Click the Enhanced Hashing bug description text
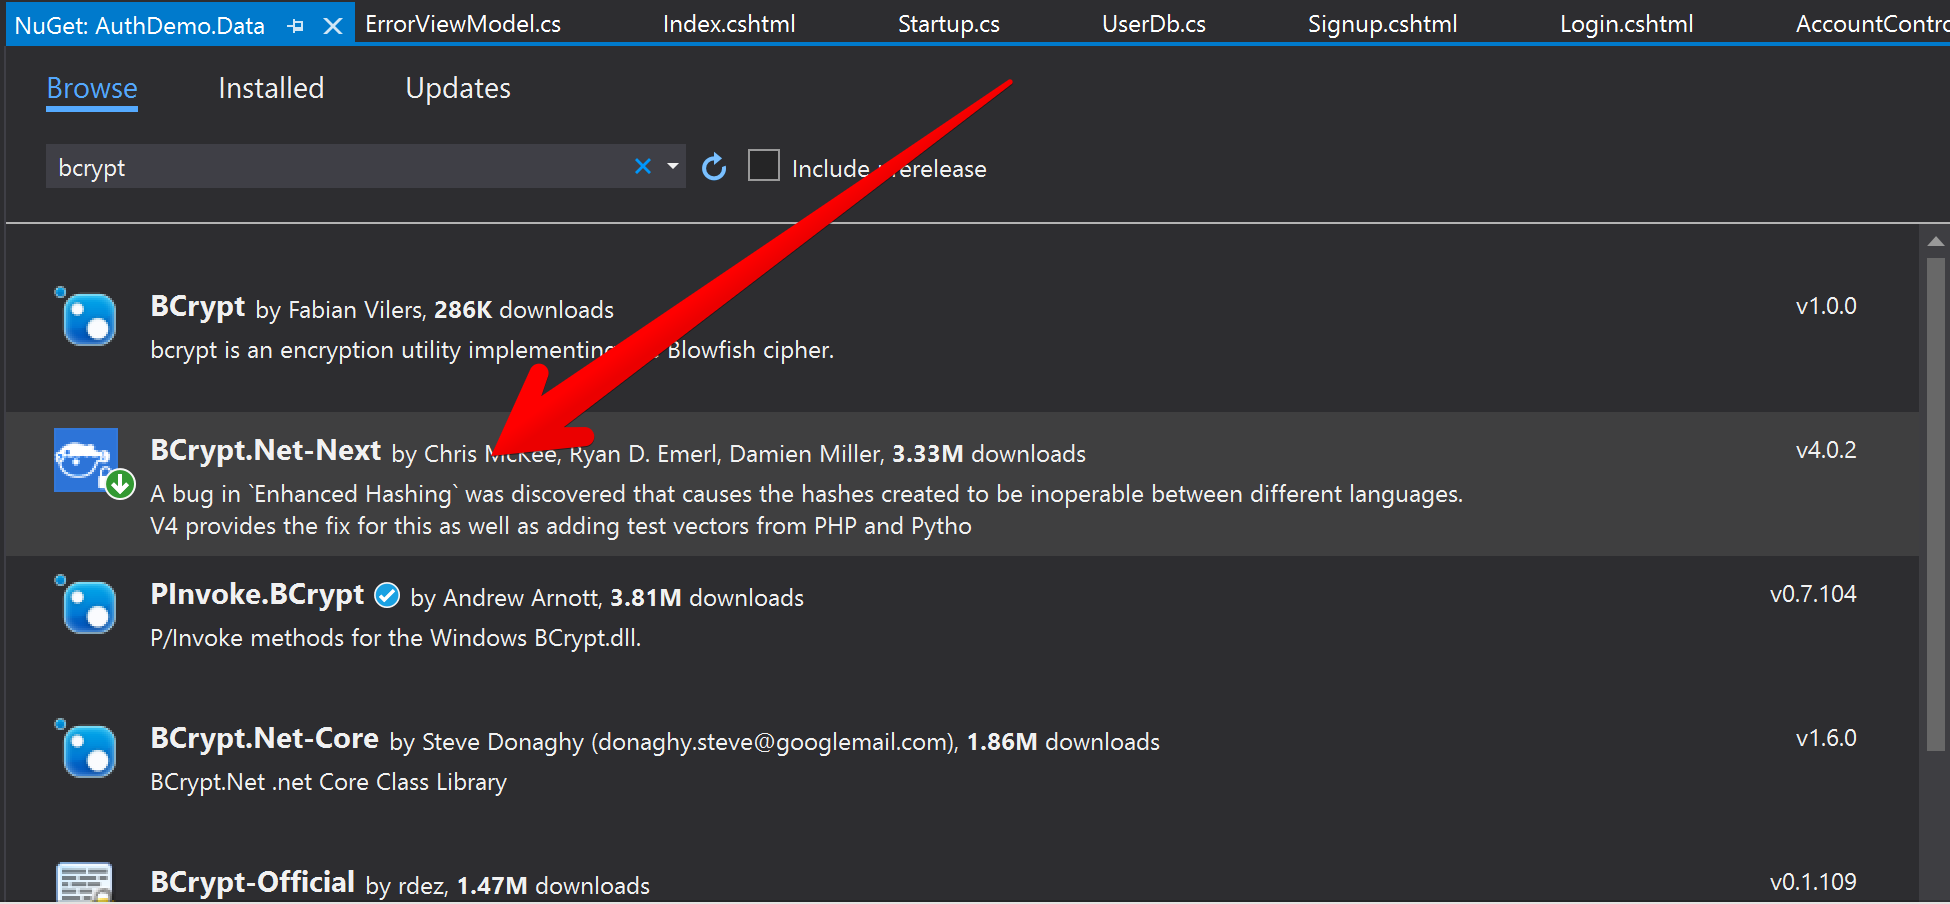 [806, 510]
